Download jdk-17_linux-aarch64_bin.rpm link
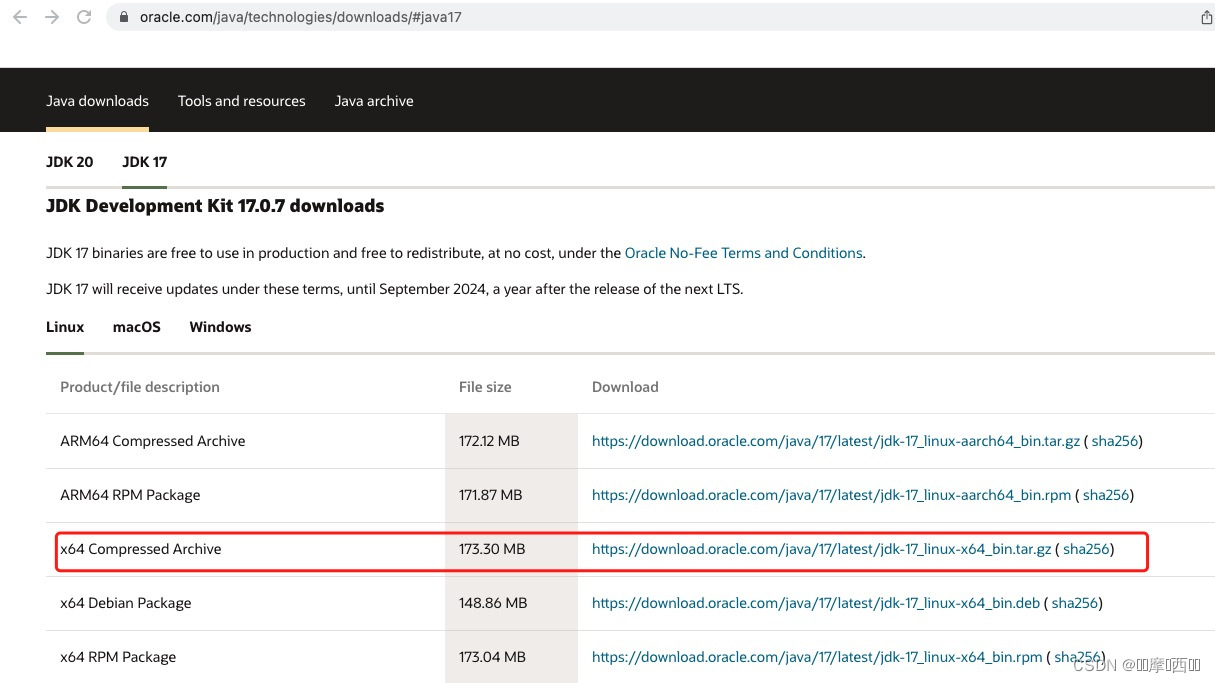This screenshot has width=1215, height=683. coord(831,495)
